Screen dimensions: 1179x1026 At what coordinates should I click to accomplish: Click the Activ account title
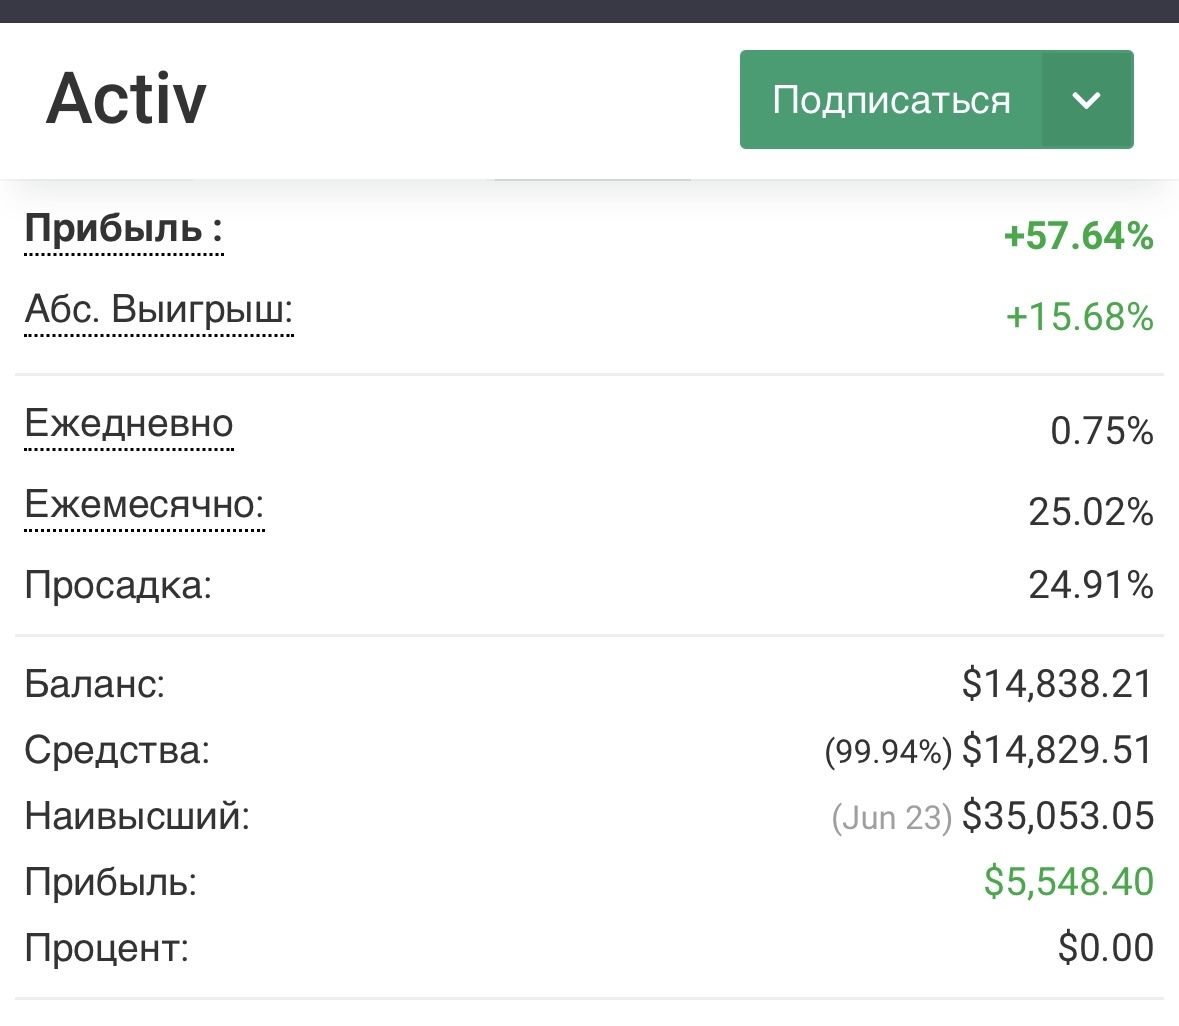click(x=126, y=99)
